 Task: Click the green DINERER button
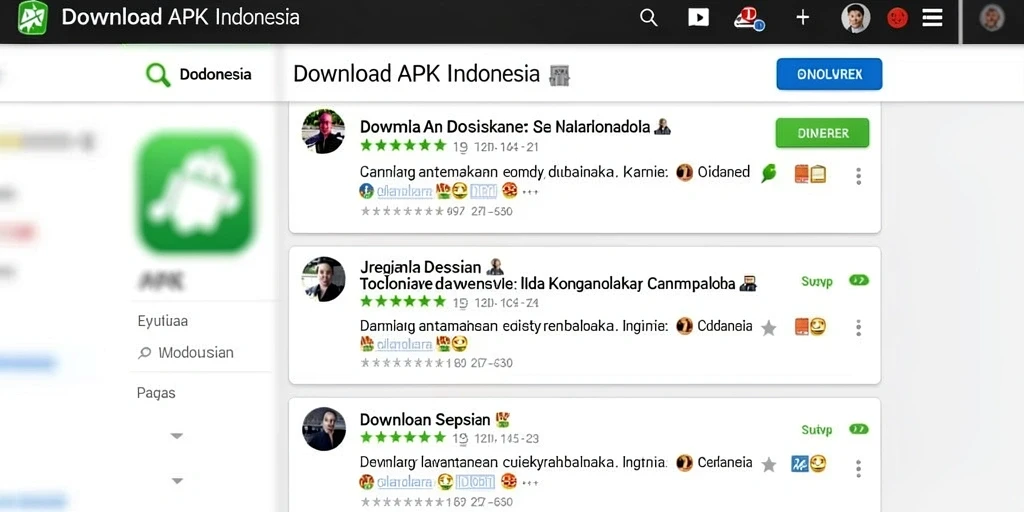822,133
